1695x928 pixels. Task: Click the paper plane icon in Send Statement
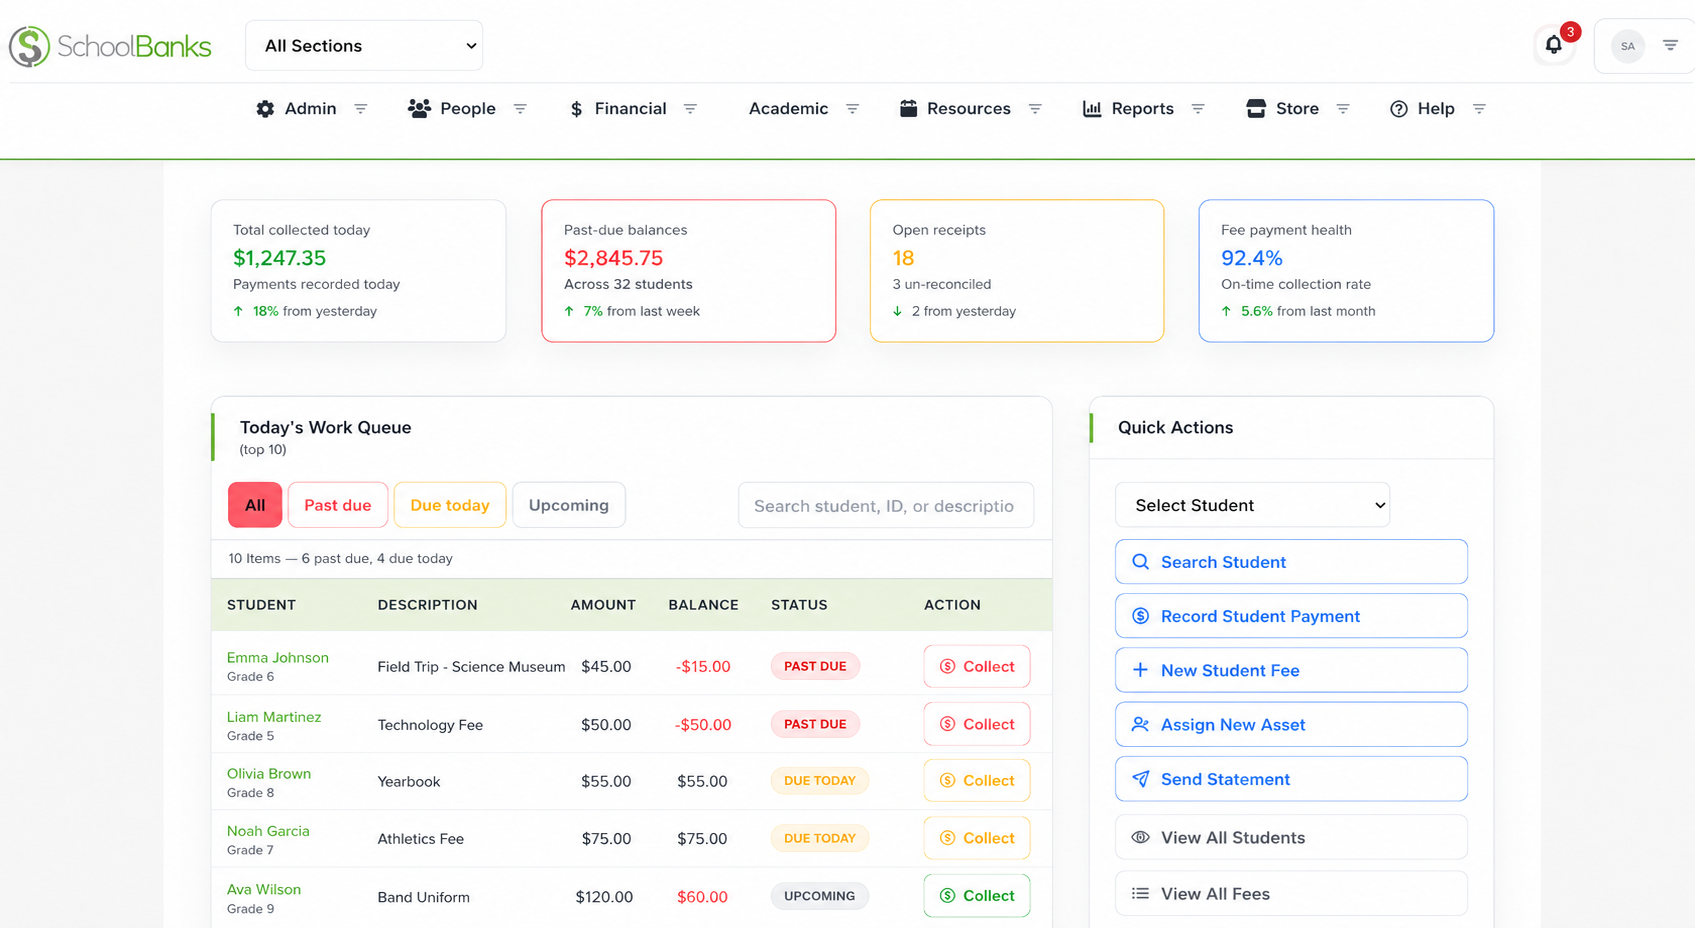1140,778
